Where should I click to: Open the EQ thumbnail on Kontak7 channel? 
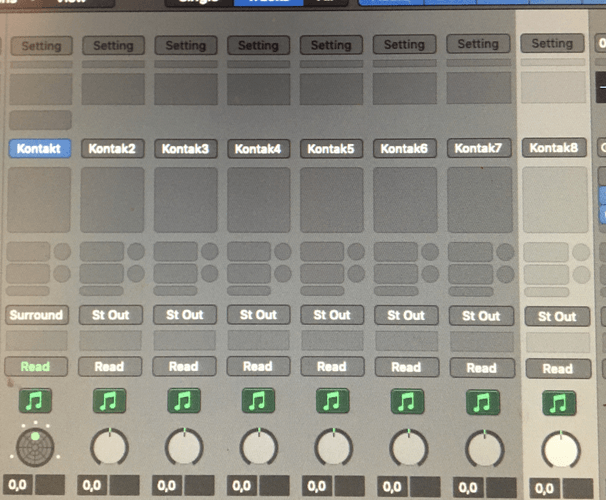point(479,88)
